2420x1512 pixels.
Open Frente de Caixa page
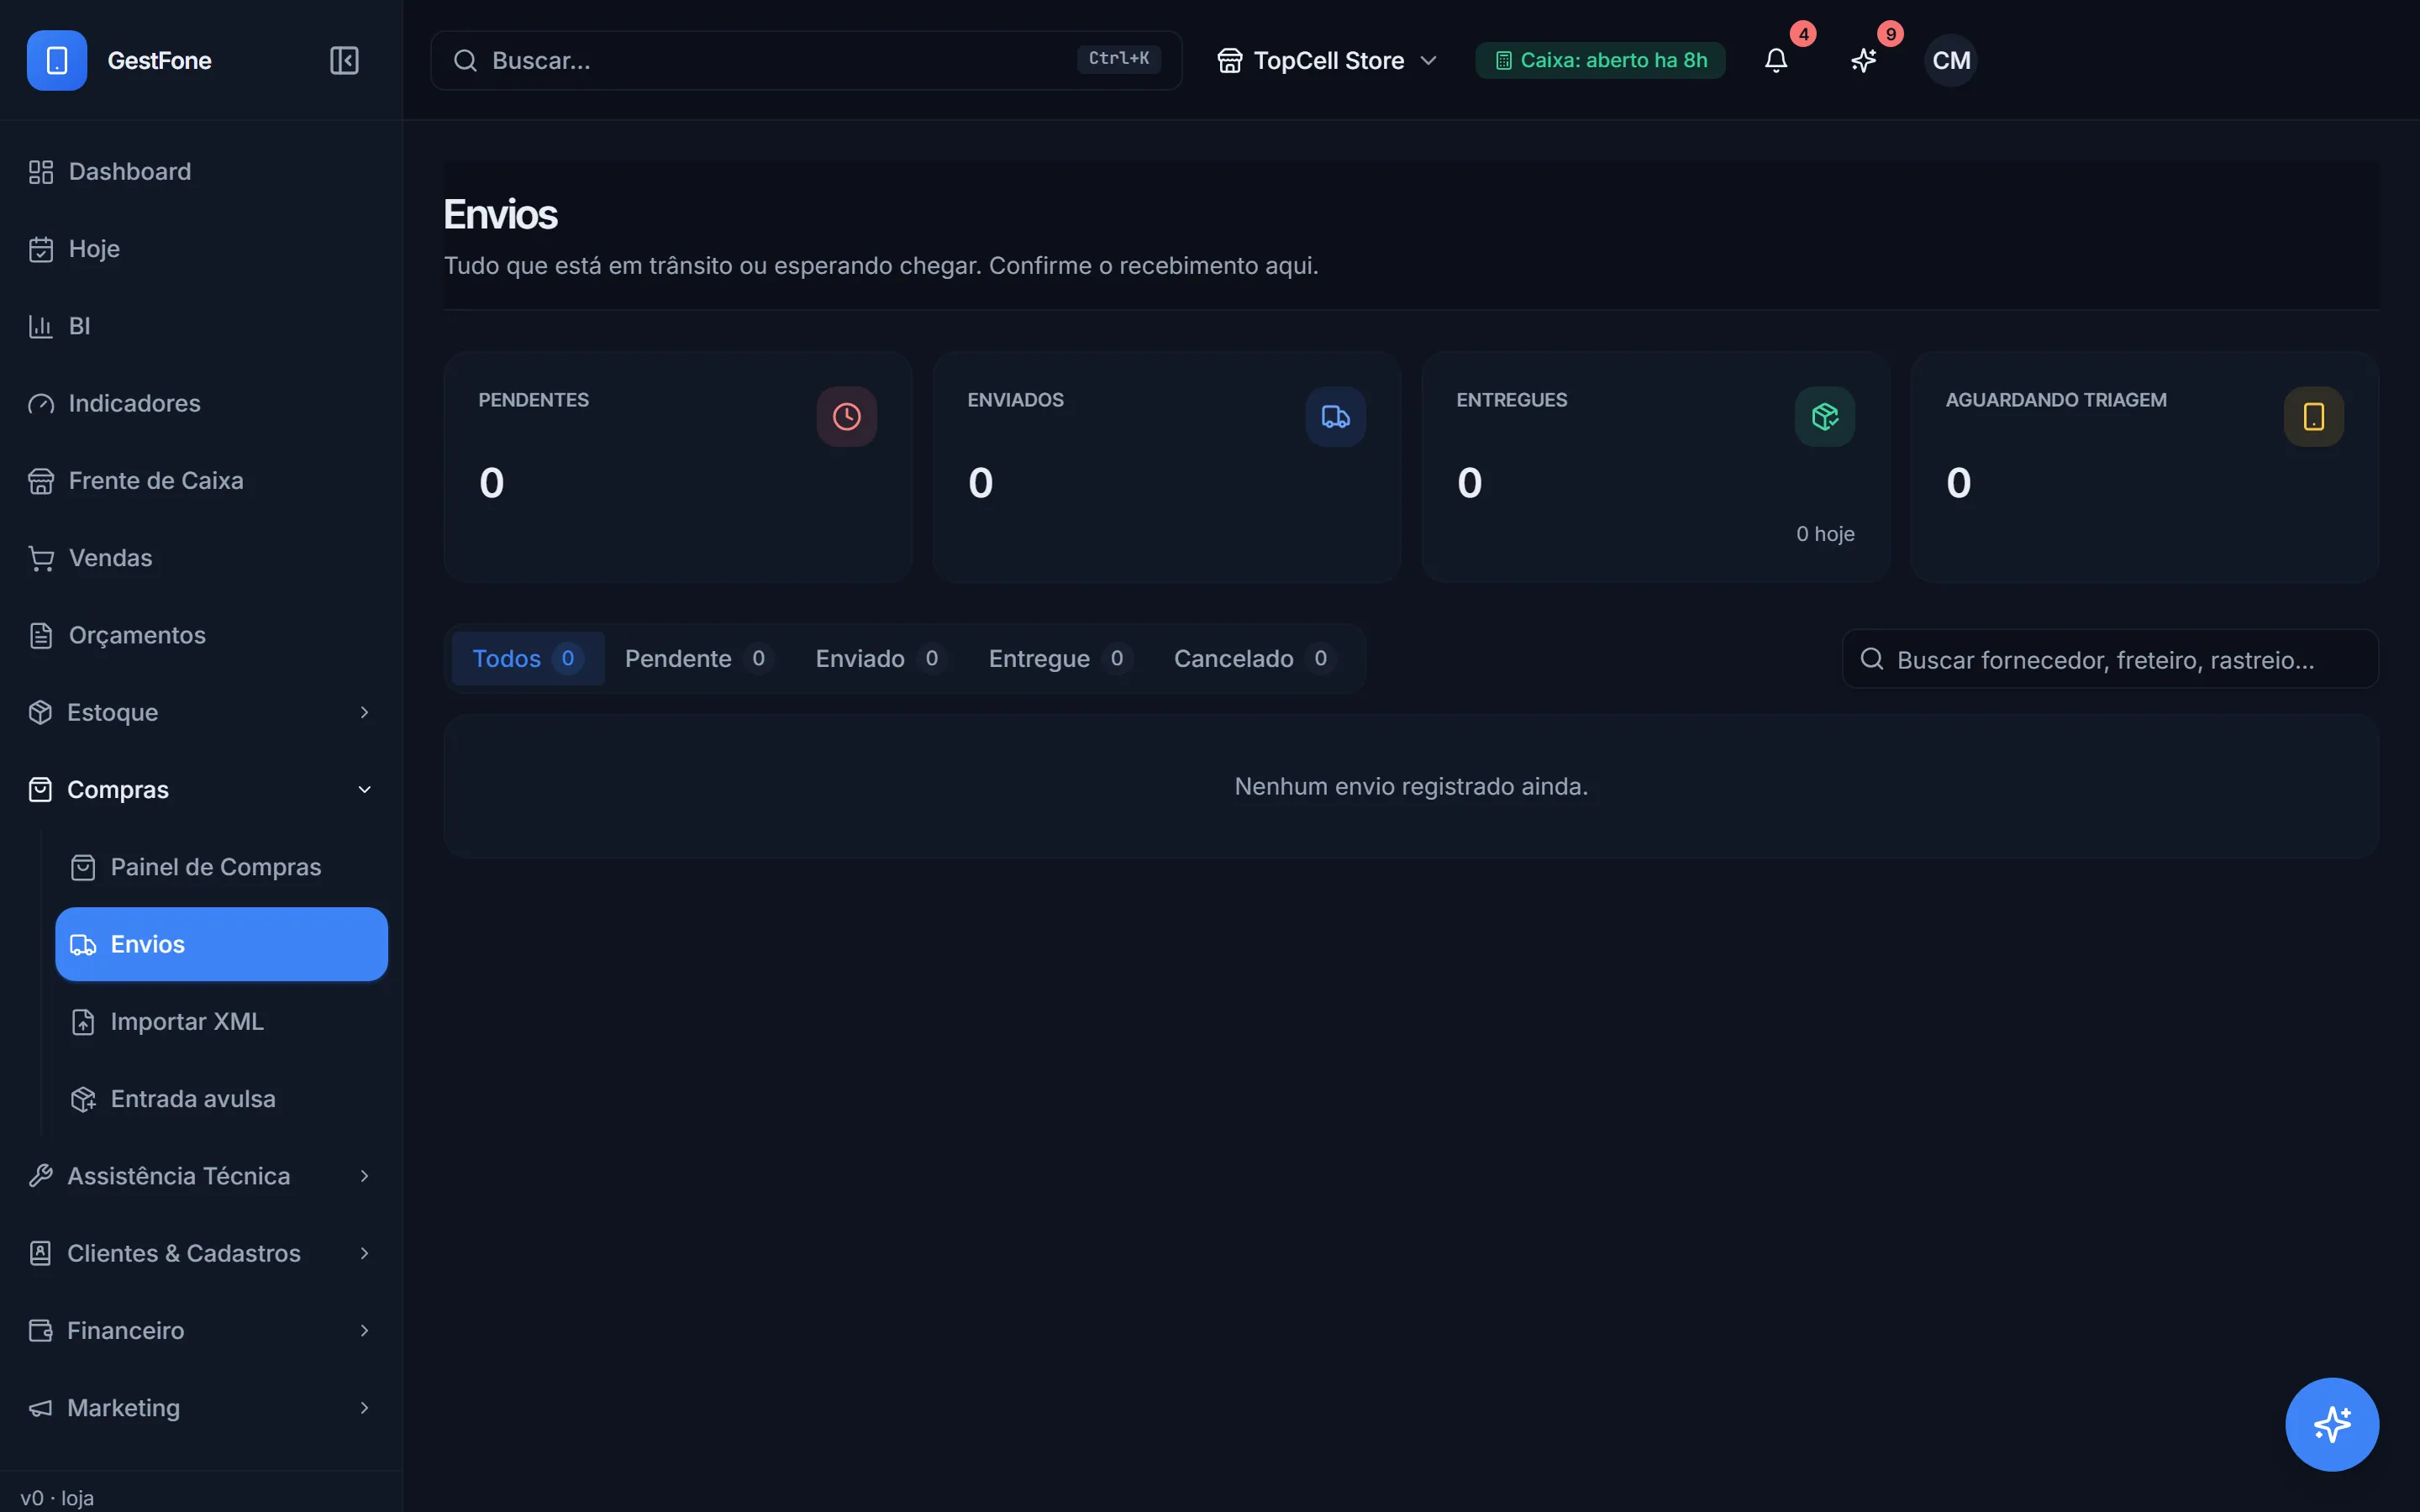pyautogui.click(x=200, y=481)
